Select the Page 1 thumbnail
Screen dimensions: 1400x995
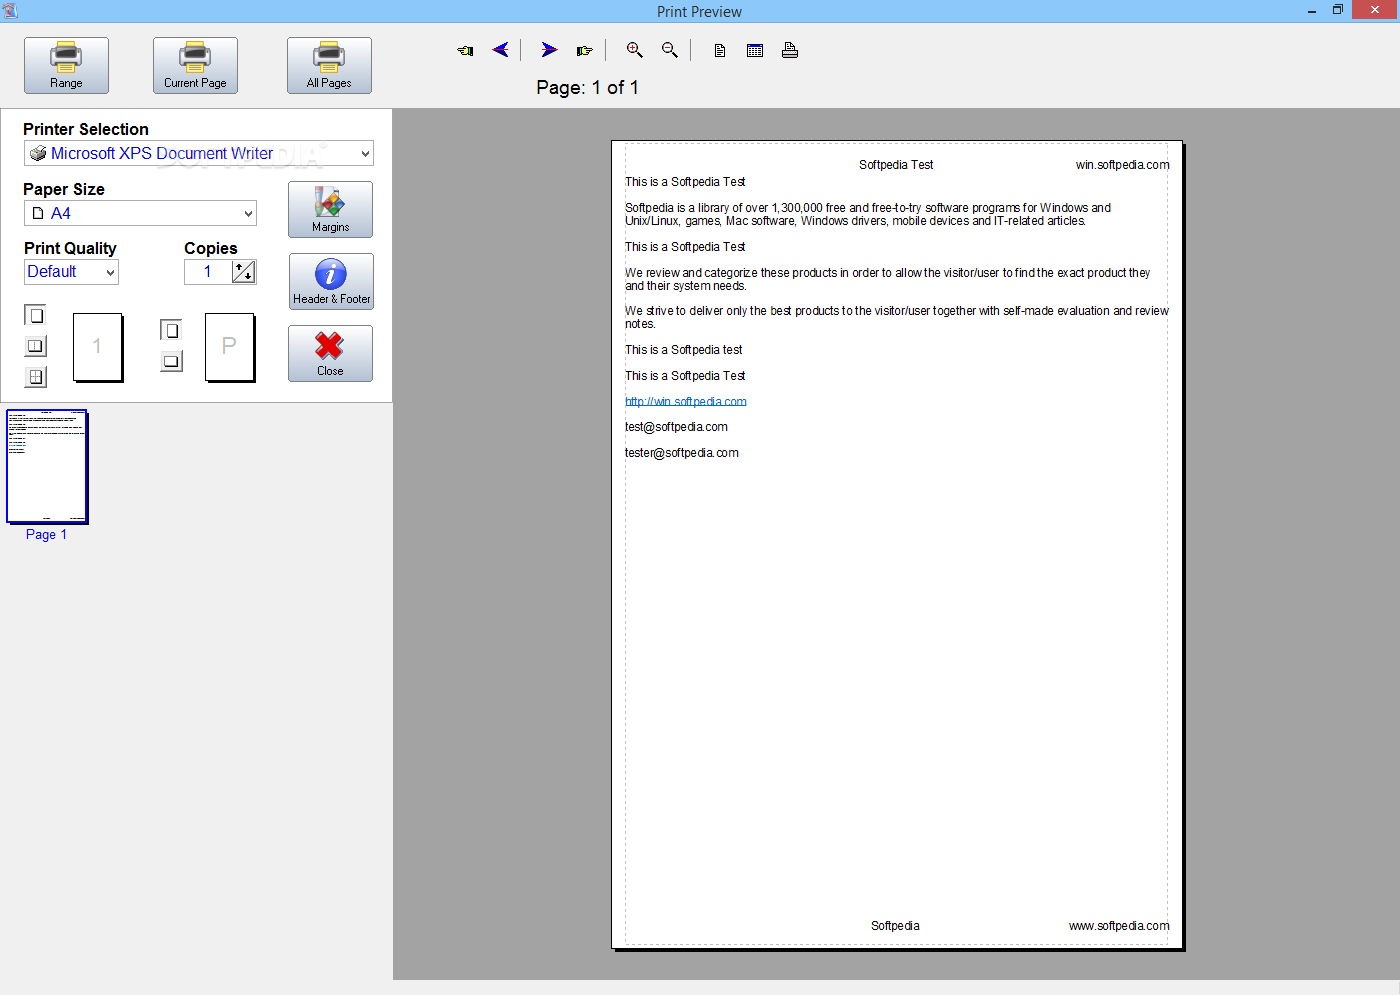[x=47, y=466]
